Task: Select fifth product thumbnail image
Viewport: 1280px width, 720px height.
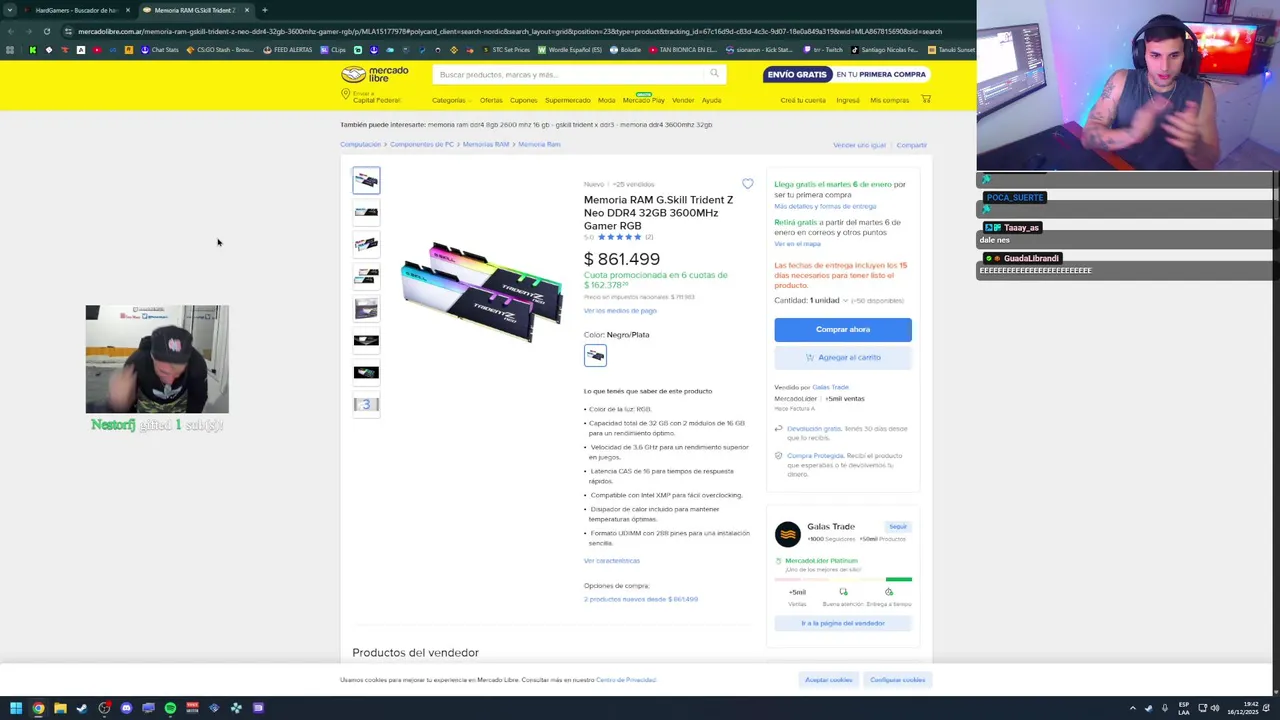Action: click(x=366, y=308)
